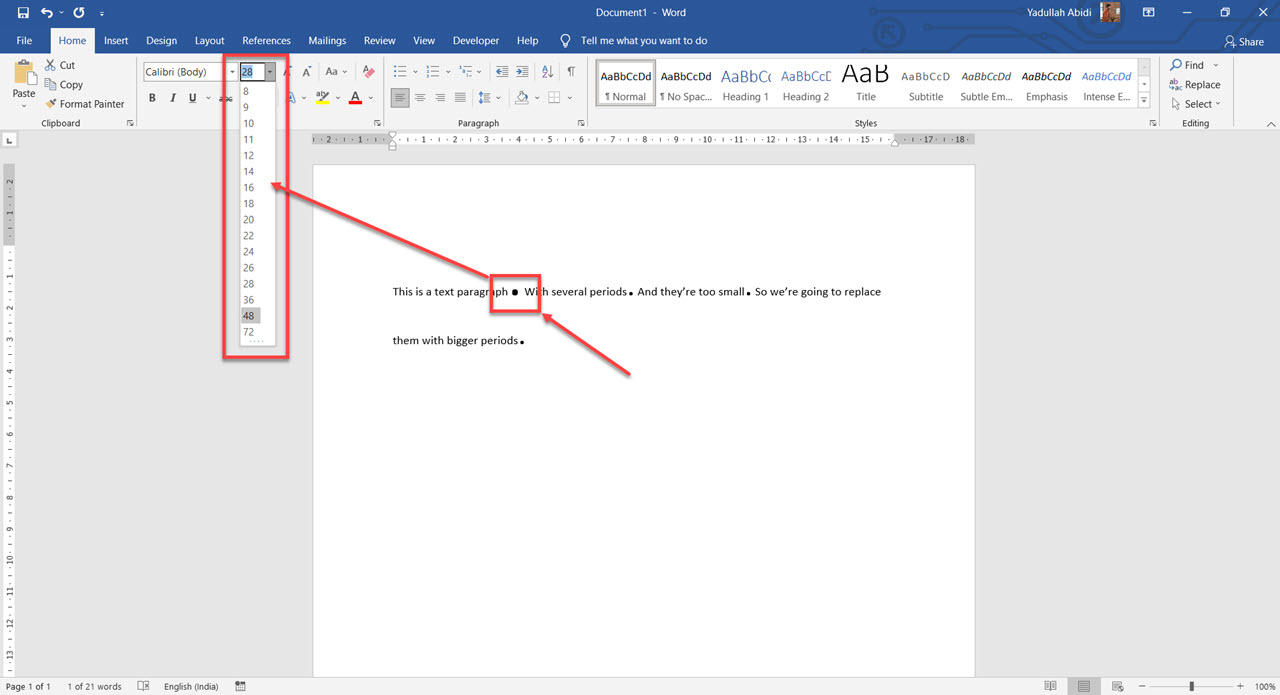Screen dimensions: 1280x695
Task: Run spell check from the status bar
Action: click(x=143, y=686)
